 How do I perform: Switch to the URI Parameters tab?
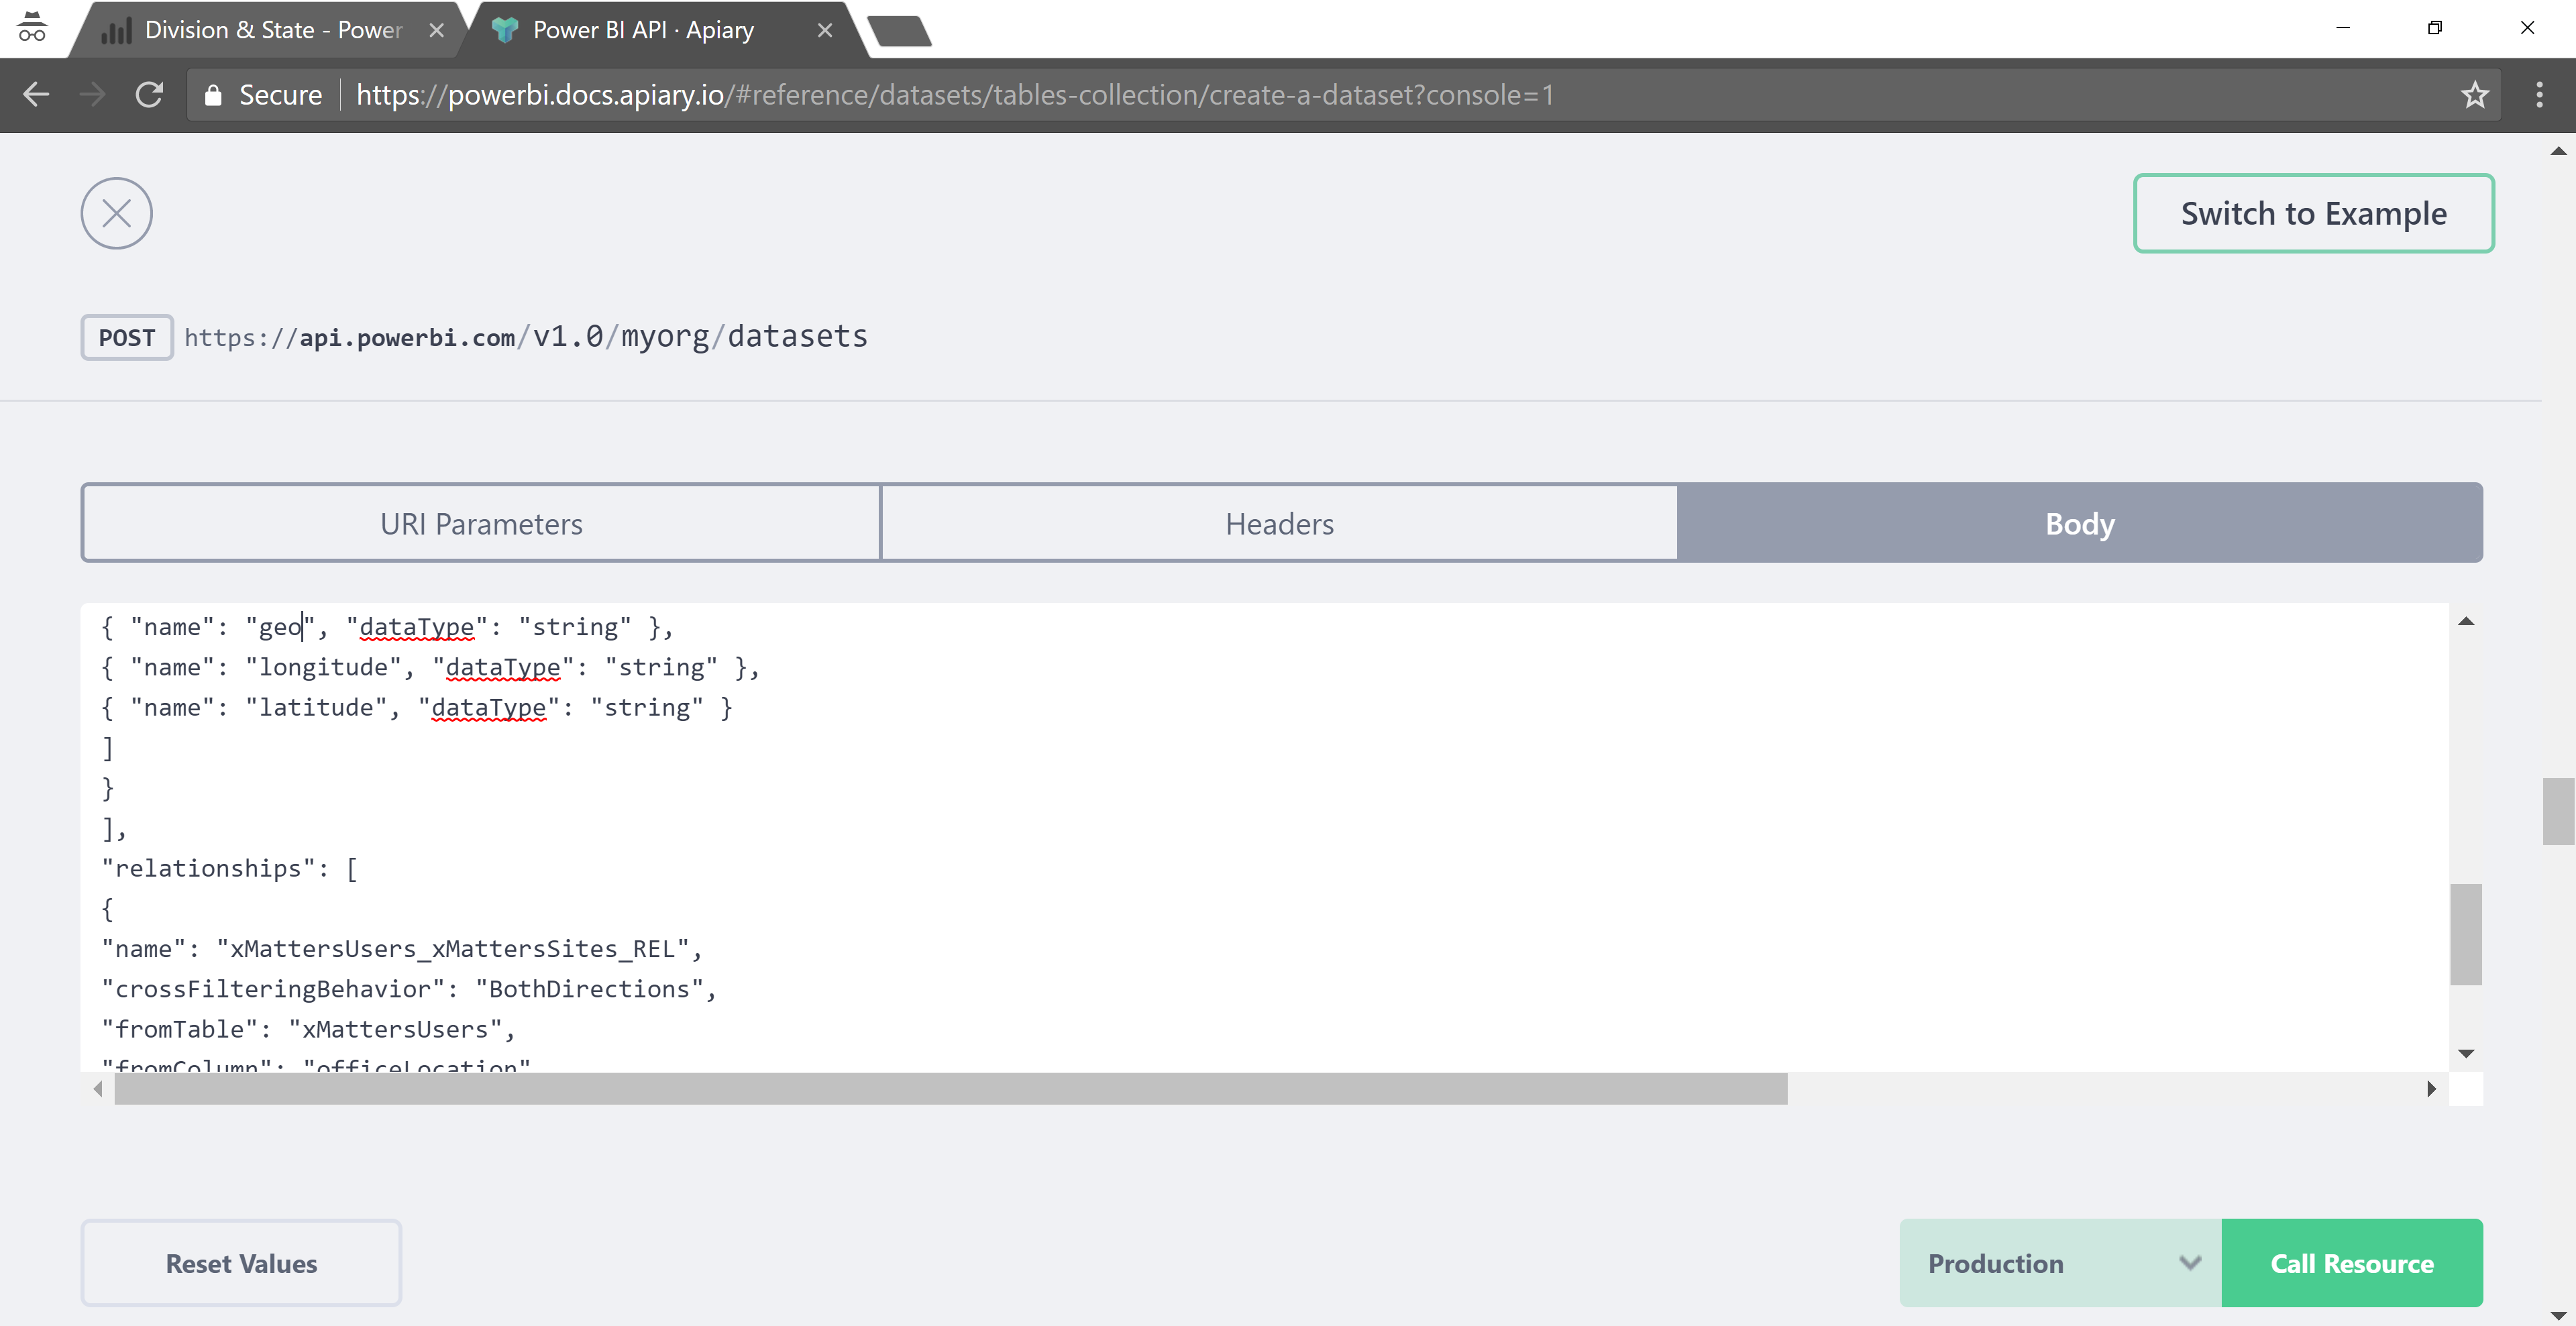480,522
